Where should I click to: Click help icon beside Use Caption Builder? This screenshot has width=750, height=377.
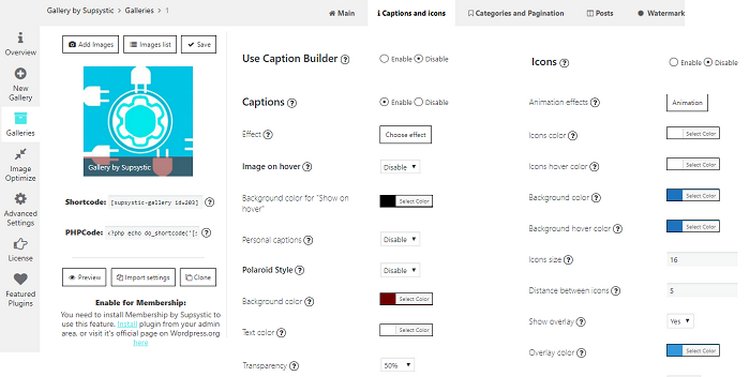click(345, 59)
